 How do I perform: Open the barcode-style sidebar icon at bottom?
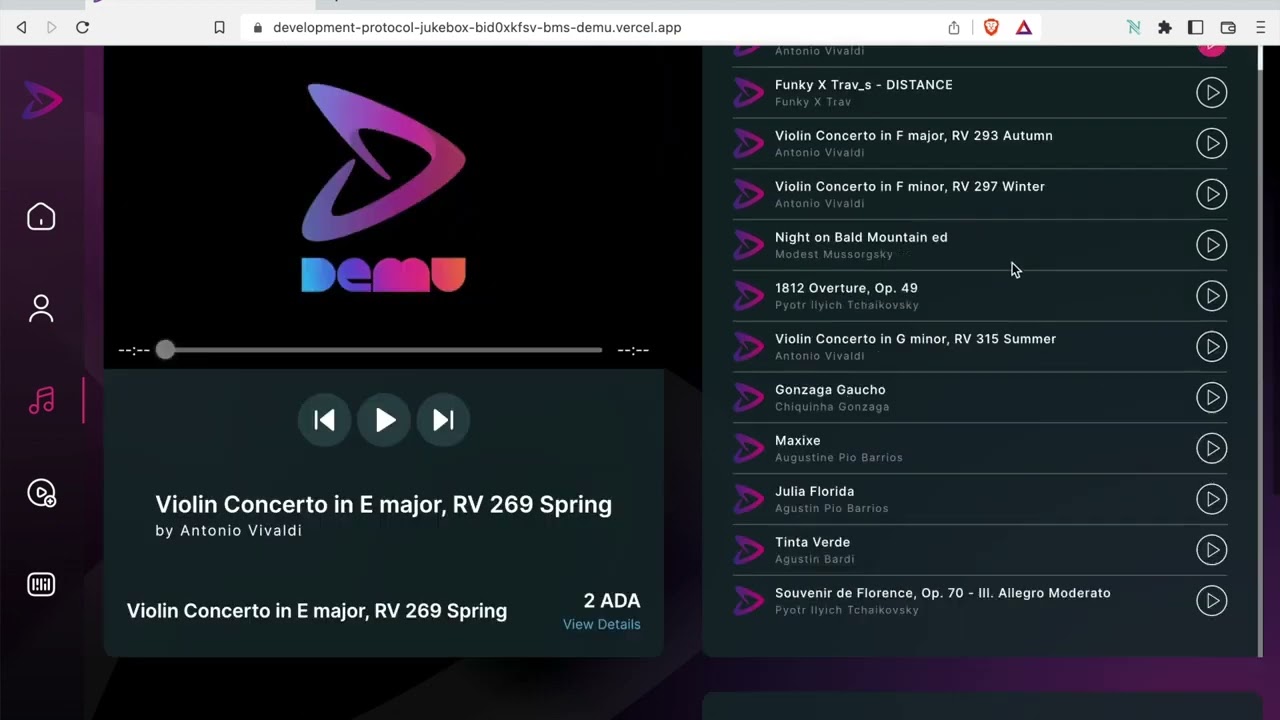pyautogui.click(x=41, y=585)
